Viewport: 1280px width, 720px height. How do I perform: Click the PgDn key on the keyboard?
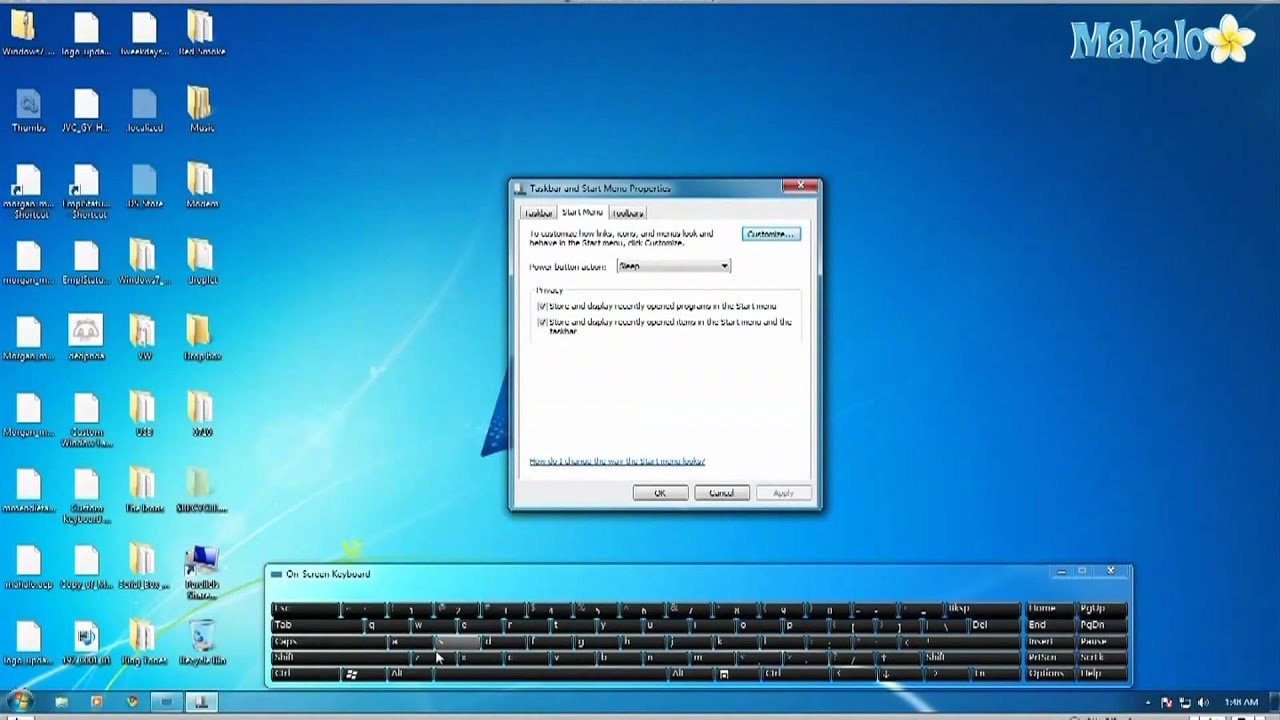pyautogui.click(x=1103, y=625)
